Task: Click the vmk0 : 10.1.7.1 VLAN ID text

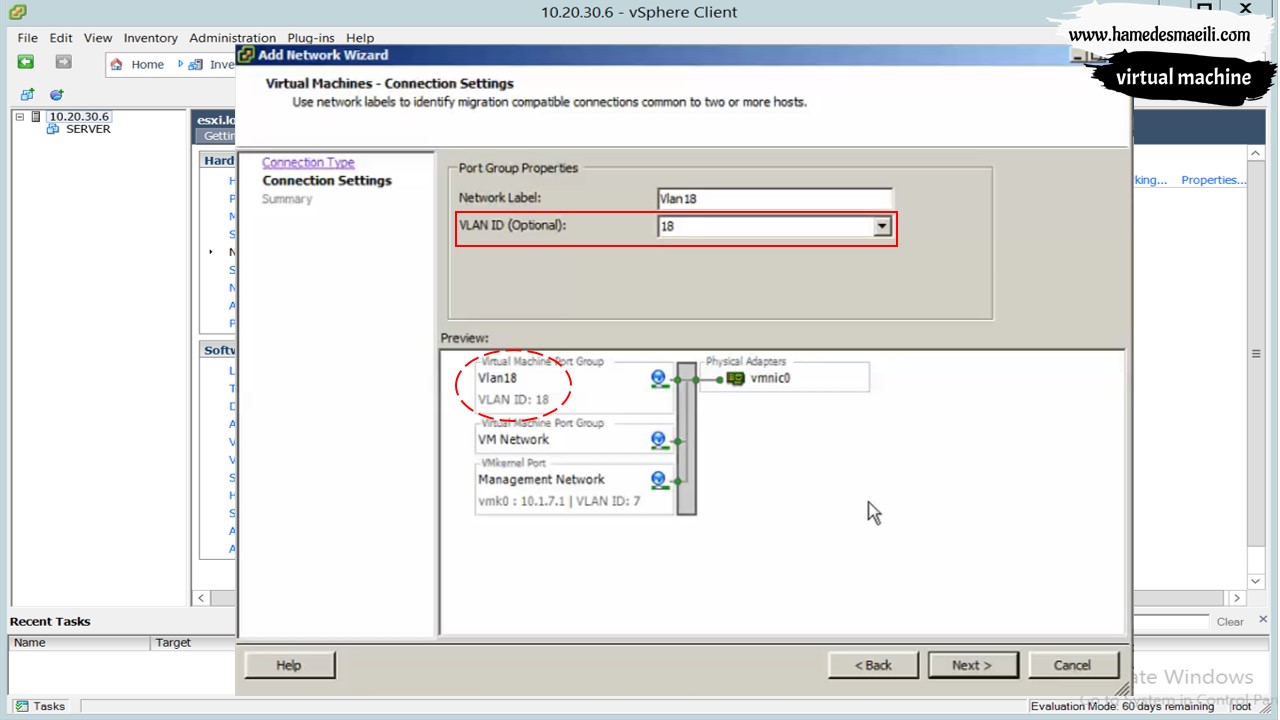Action: (559, 501)
